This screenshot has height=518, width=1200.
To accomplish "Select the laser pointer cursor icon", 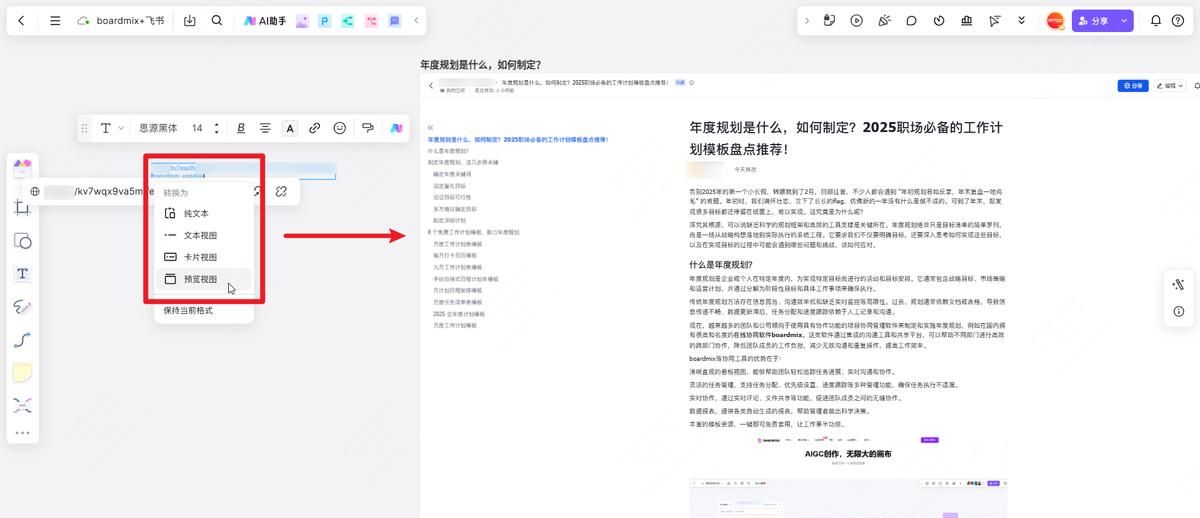I will pyautogui.click(x=994, y=20).
